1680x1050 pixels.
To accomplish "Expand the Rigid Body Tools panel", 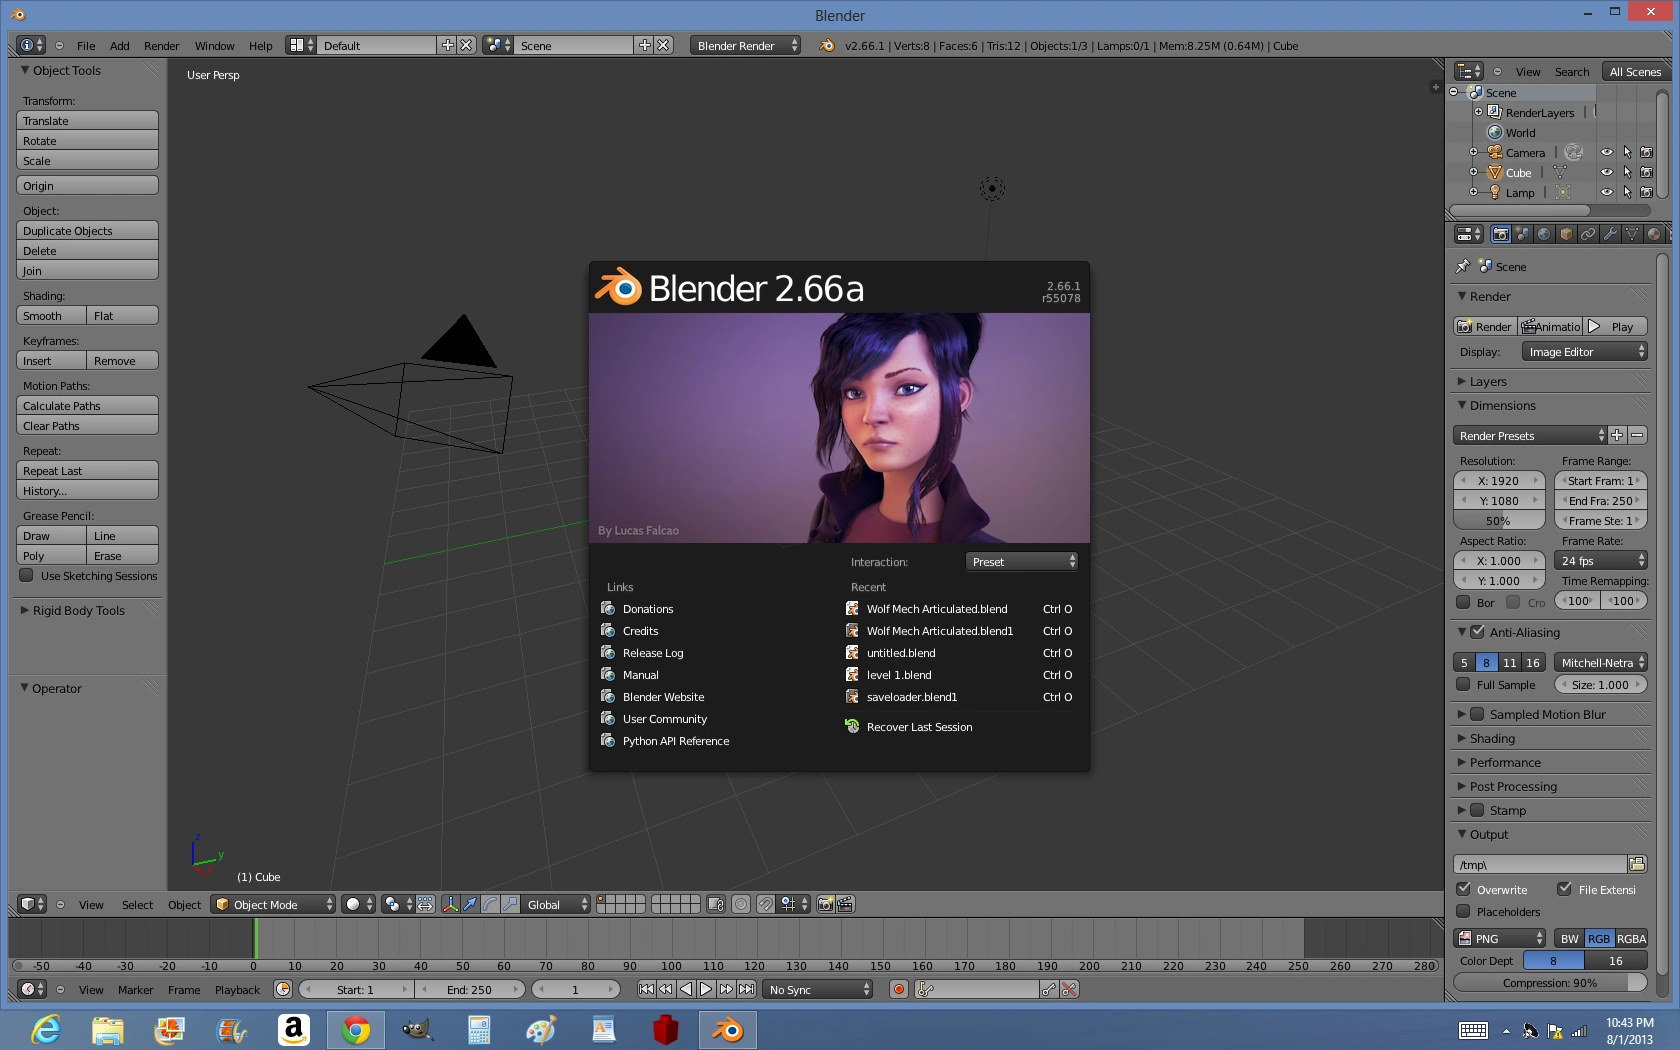I will pyautogui.click(x=78, y=610).
